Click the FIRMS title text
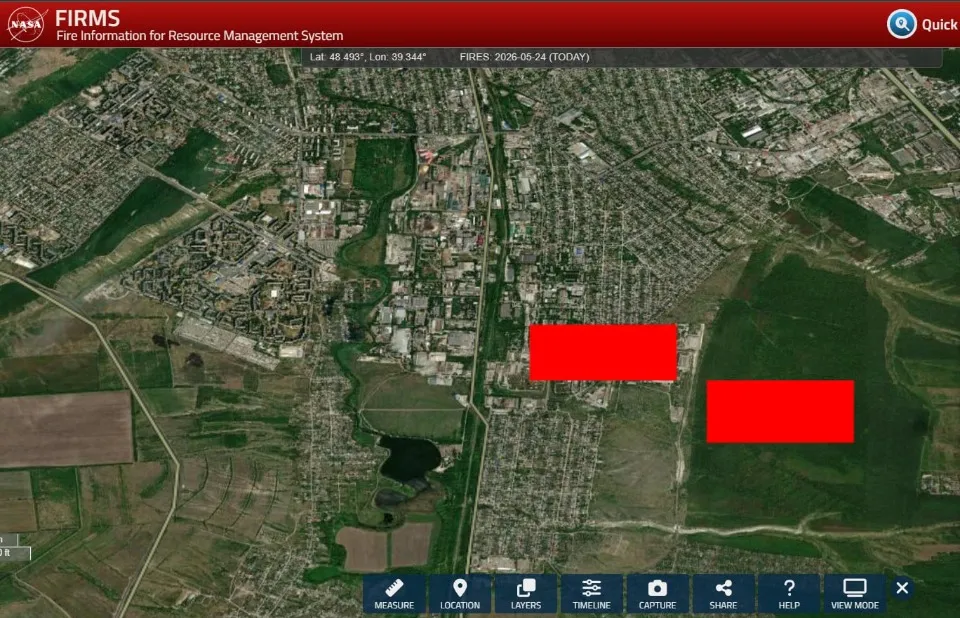This screenshot has height=618, width=960. click(x=88, y=18)
